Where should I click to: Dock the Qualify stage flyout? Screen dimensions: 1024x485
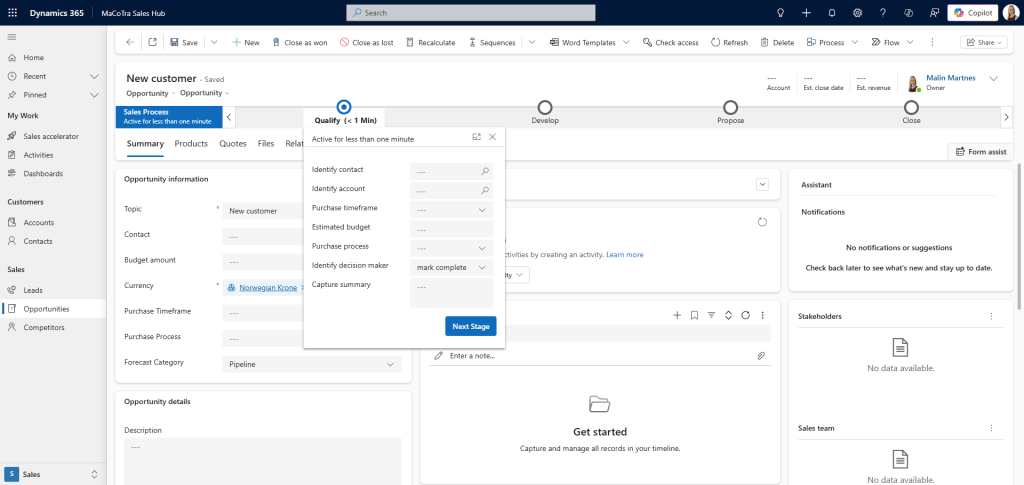[x=477, y=137]
